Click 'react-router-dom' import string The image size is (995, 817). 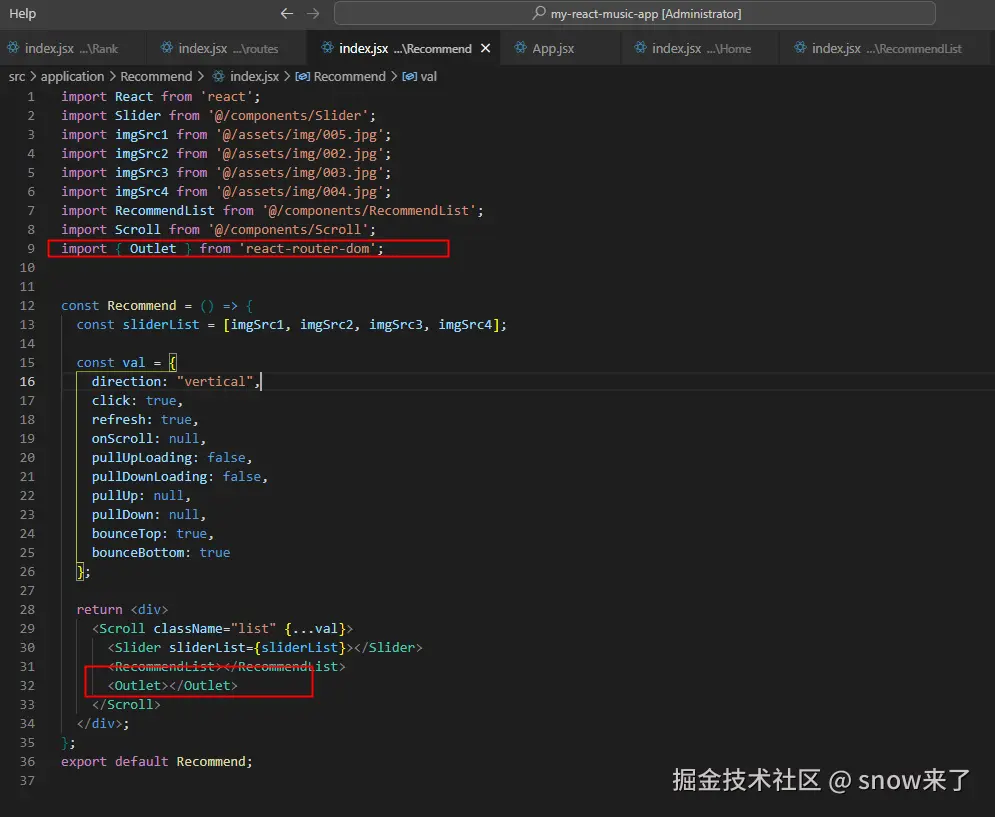[308, 248]
